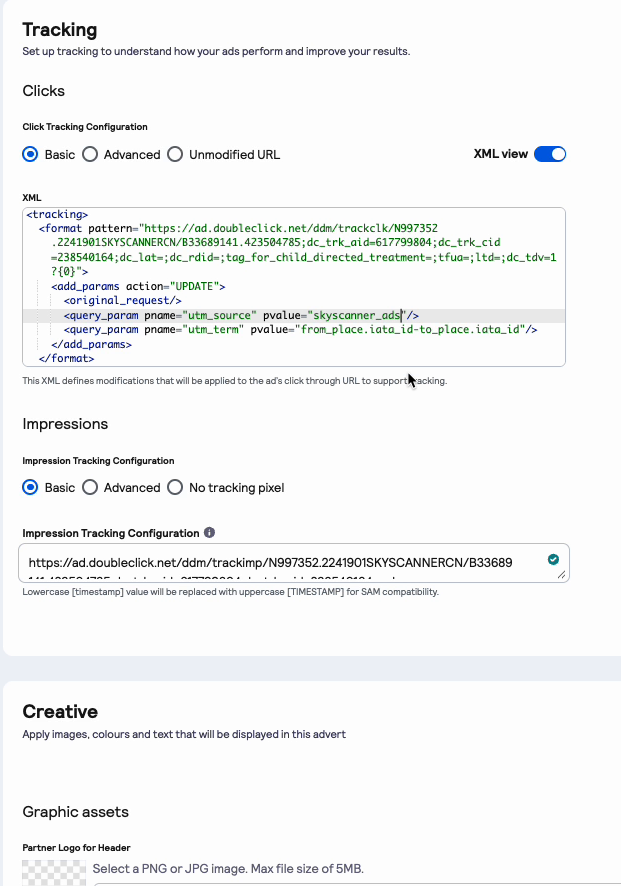This screenshot has width=621, height=886.
Task: Click the Tracking section heading
Action: pos(60,29)
